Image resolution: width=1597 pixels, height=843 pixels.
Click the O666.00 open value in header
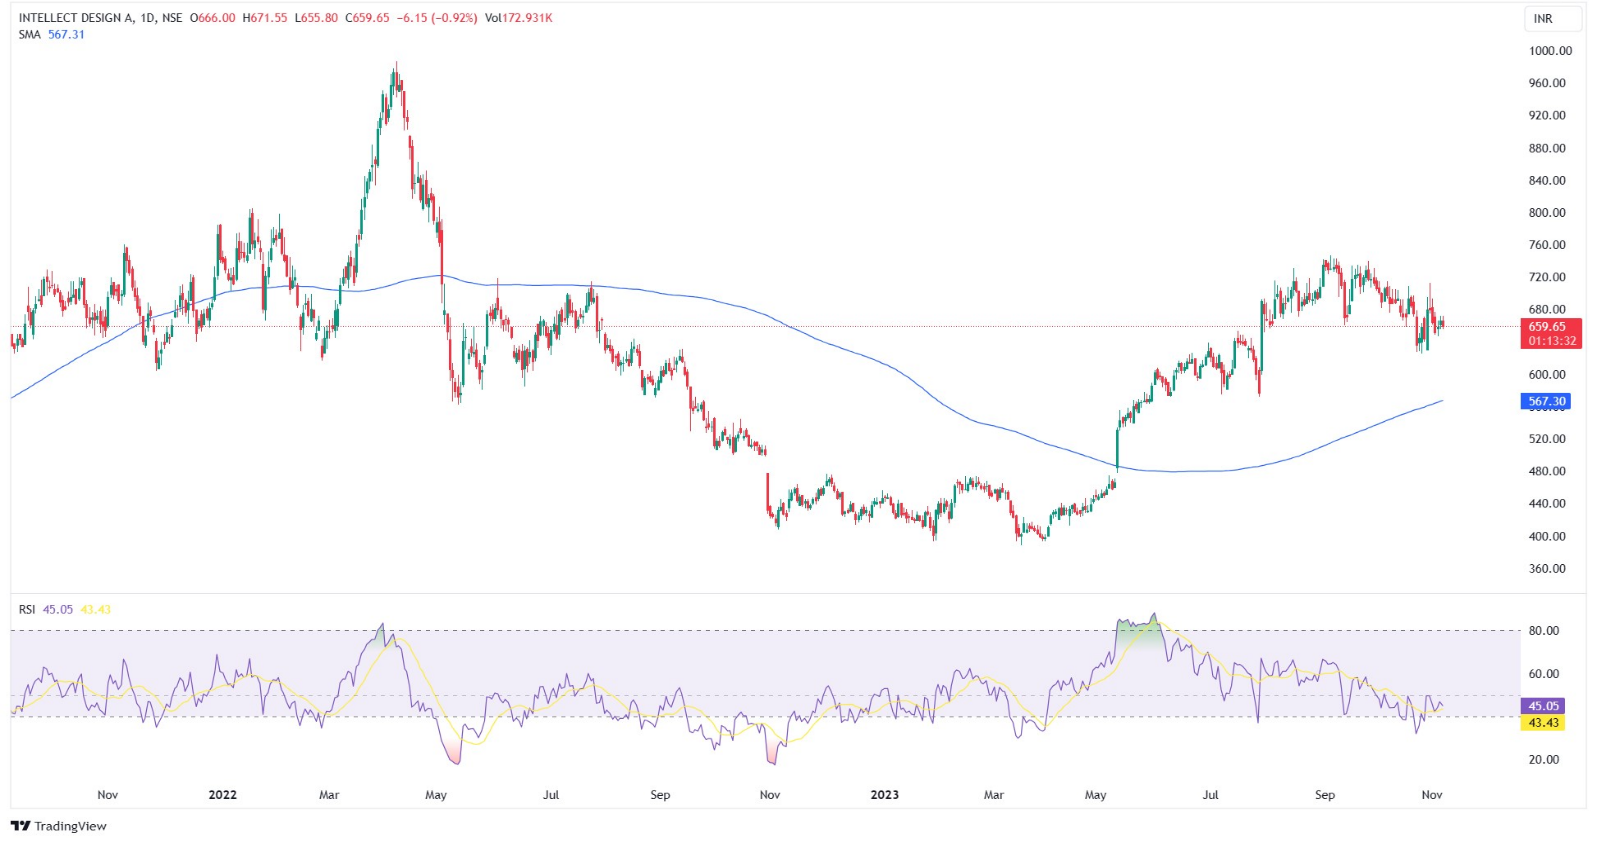pos(213,18)
